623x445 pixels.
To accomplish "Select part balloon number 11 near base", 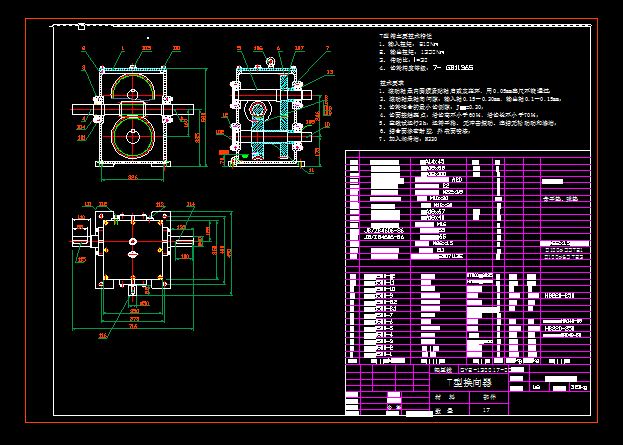I will pyautogui.click(x=311, y=170).
